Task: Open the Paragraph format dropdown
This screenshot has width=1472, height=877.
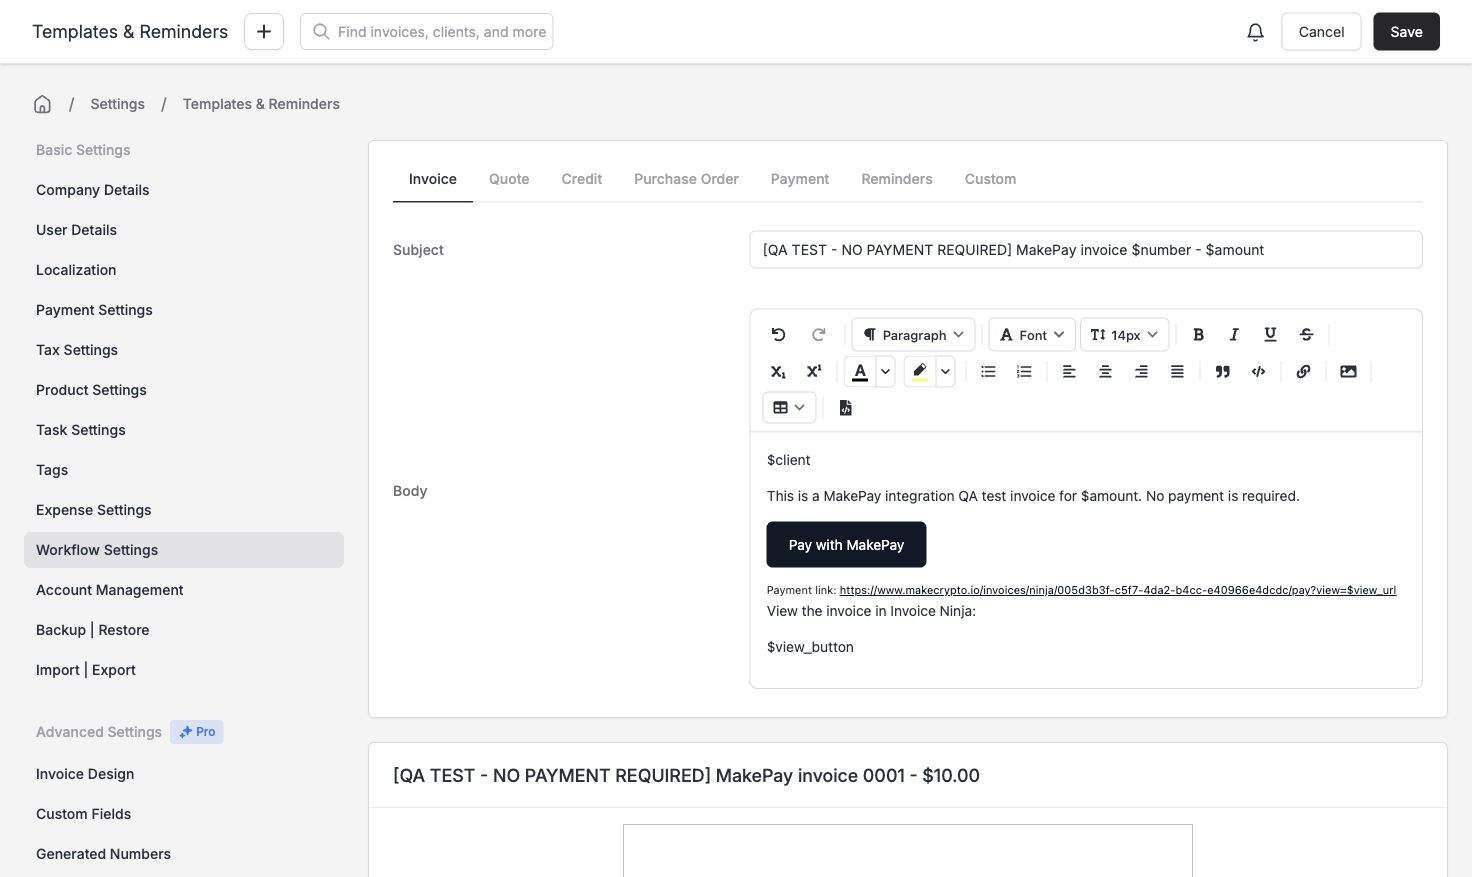Action: tap(913, 335)
